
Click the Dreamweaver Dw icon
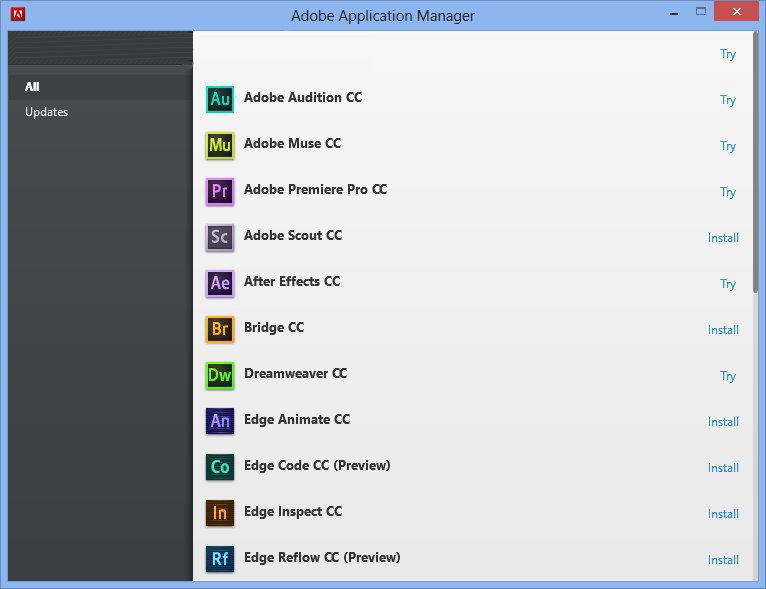[220, 375]
